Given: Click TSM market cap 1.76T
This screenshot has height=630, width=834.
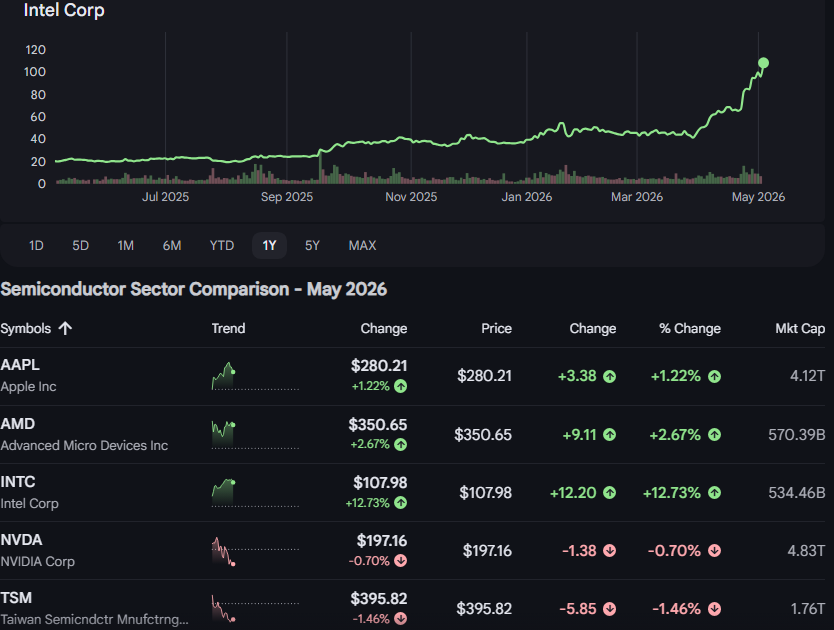Looking at the screenshot, I should (x=808, y=609).
